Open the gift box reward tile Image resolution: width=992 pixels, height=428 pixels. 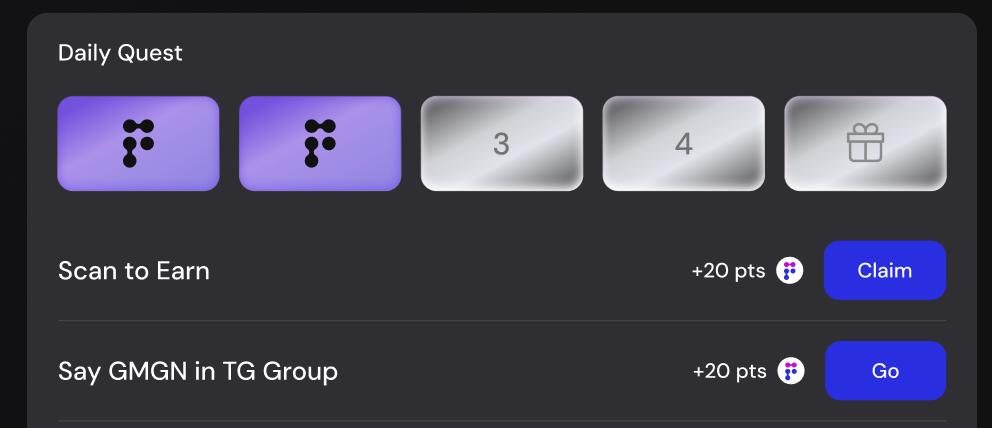click(865, 144)
